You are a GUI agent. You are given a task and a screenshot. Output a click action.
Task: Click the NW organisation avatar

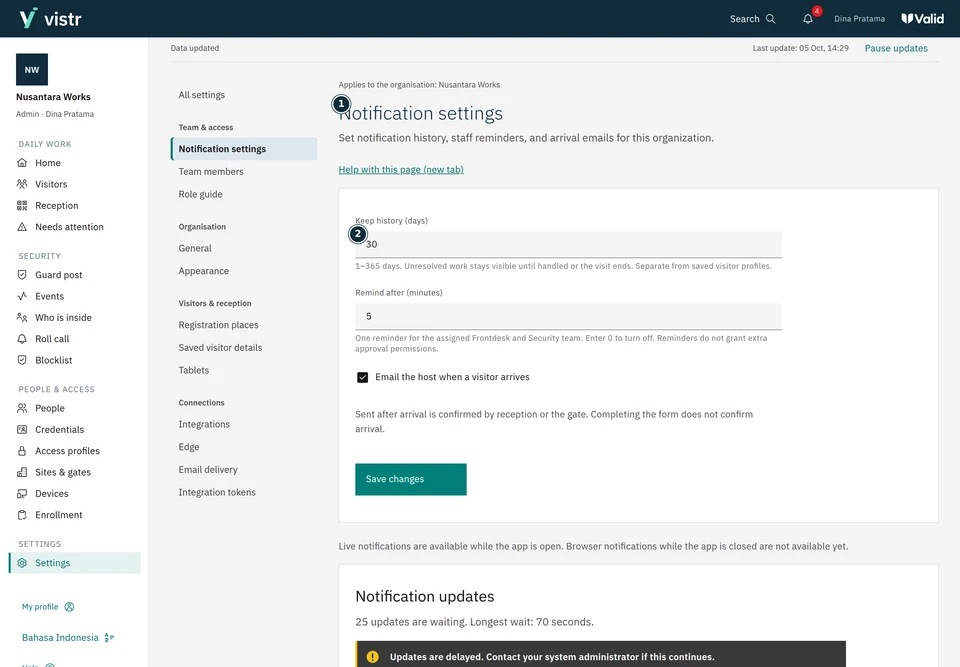pos(32,70)
